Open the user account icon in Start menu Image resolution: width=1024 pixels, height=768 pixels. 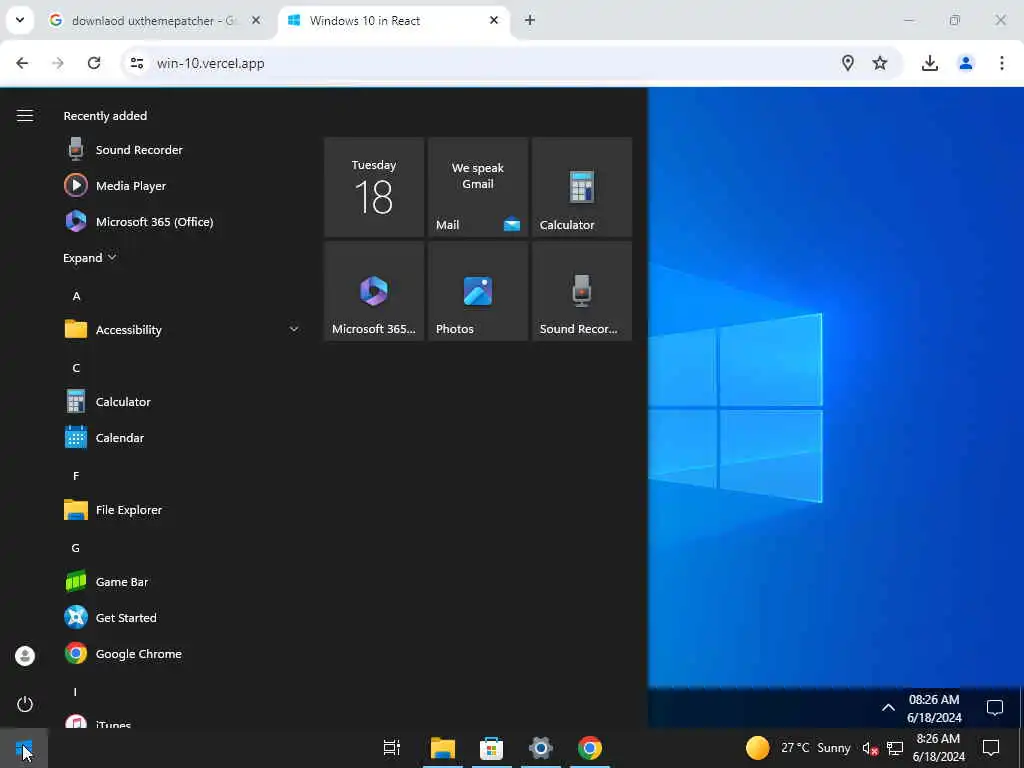pyautogui.click(x=25, y=656)
